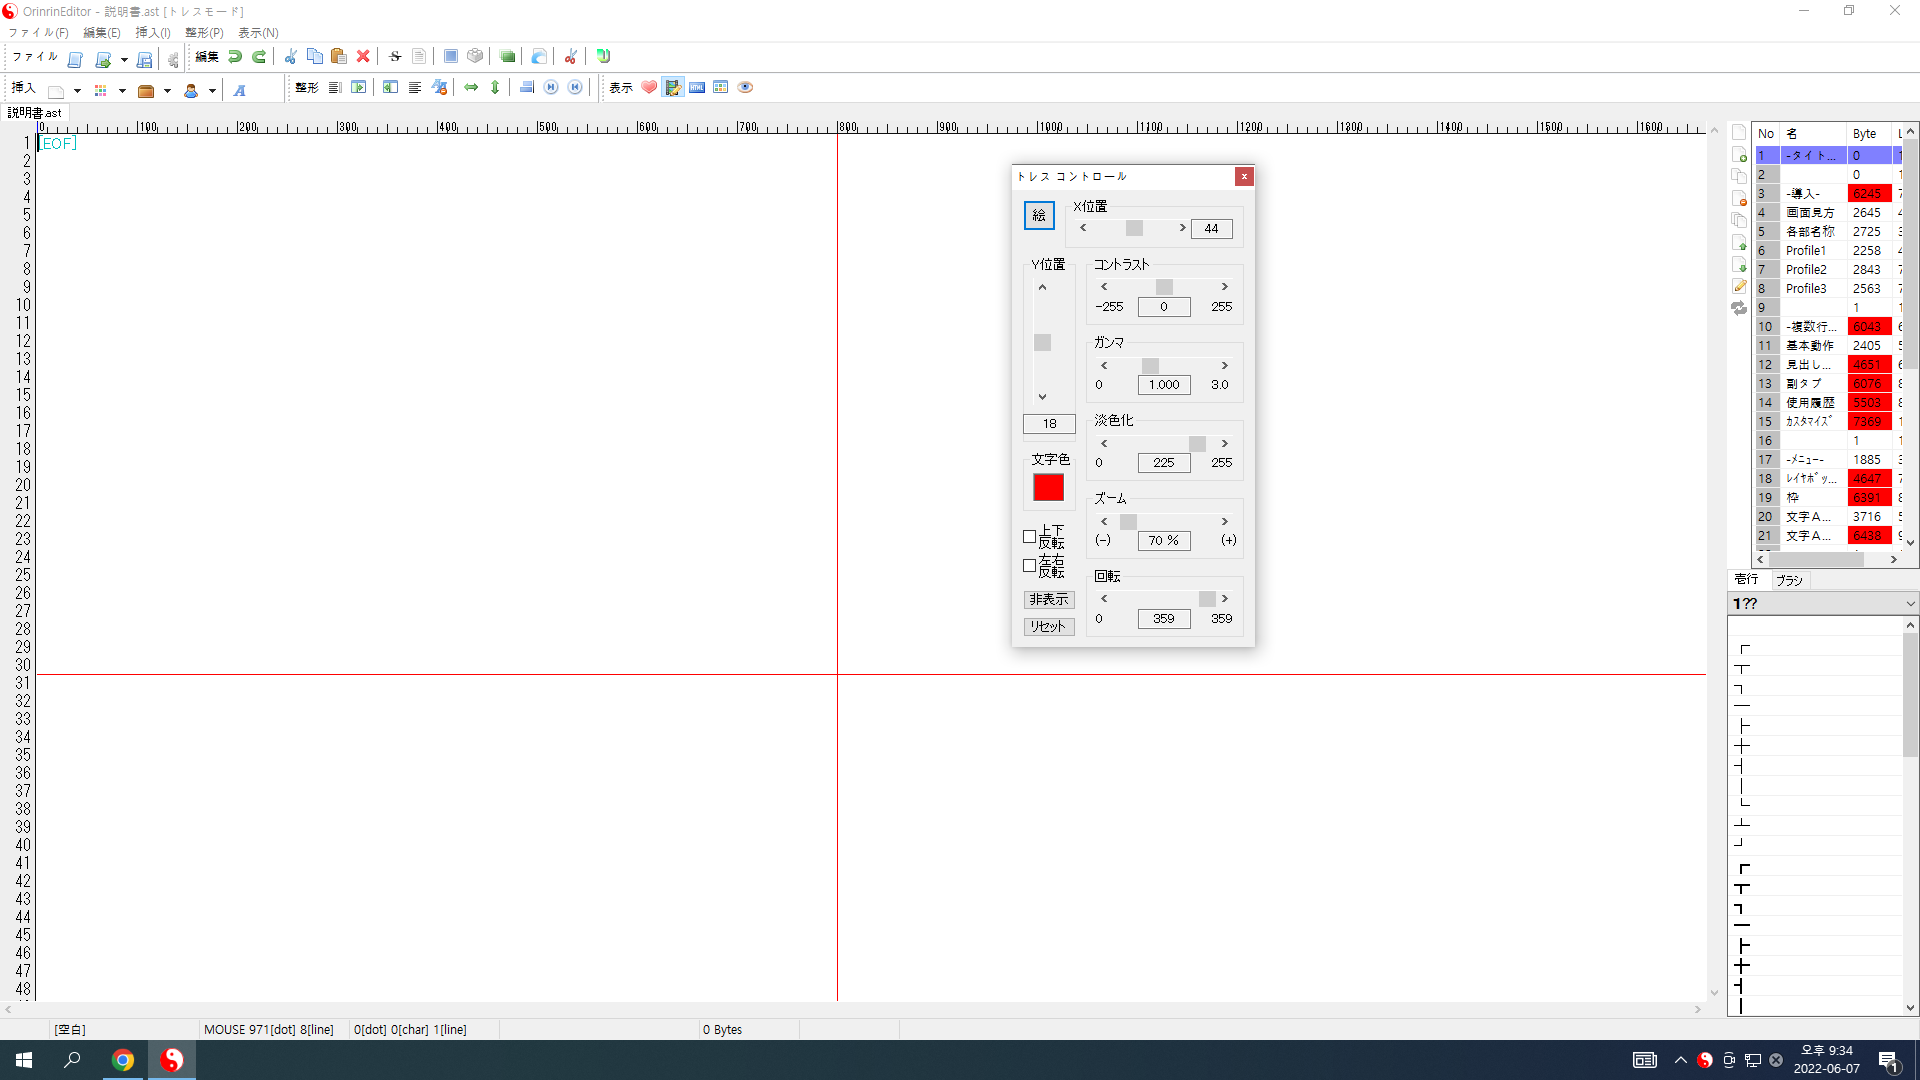Open the 整形(P) menu
The image size is (1920, 1080).
coord(204,33)
